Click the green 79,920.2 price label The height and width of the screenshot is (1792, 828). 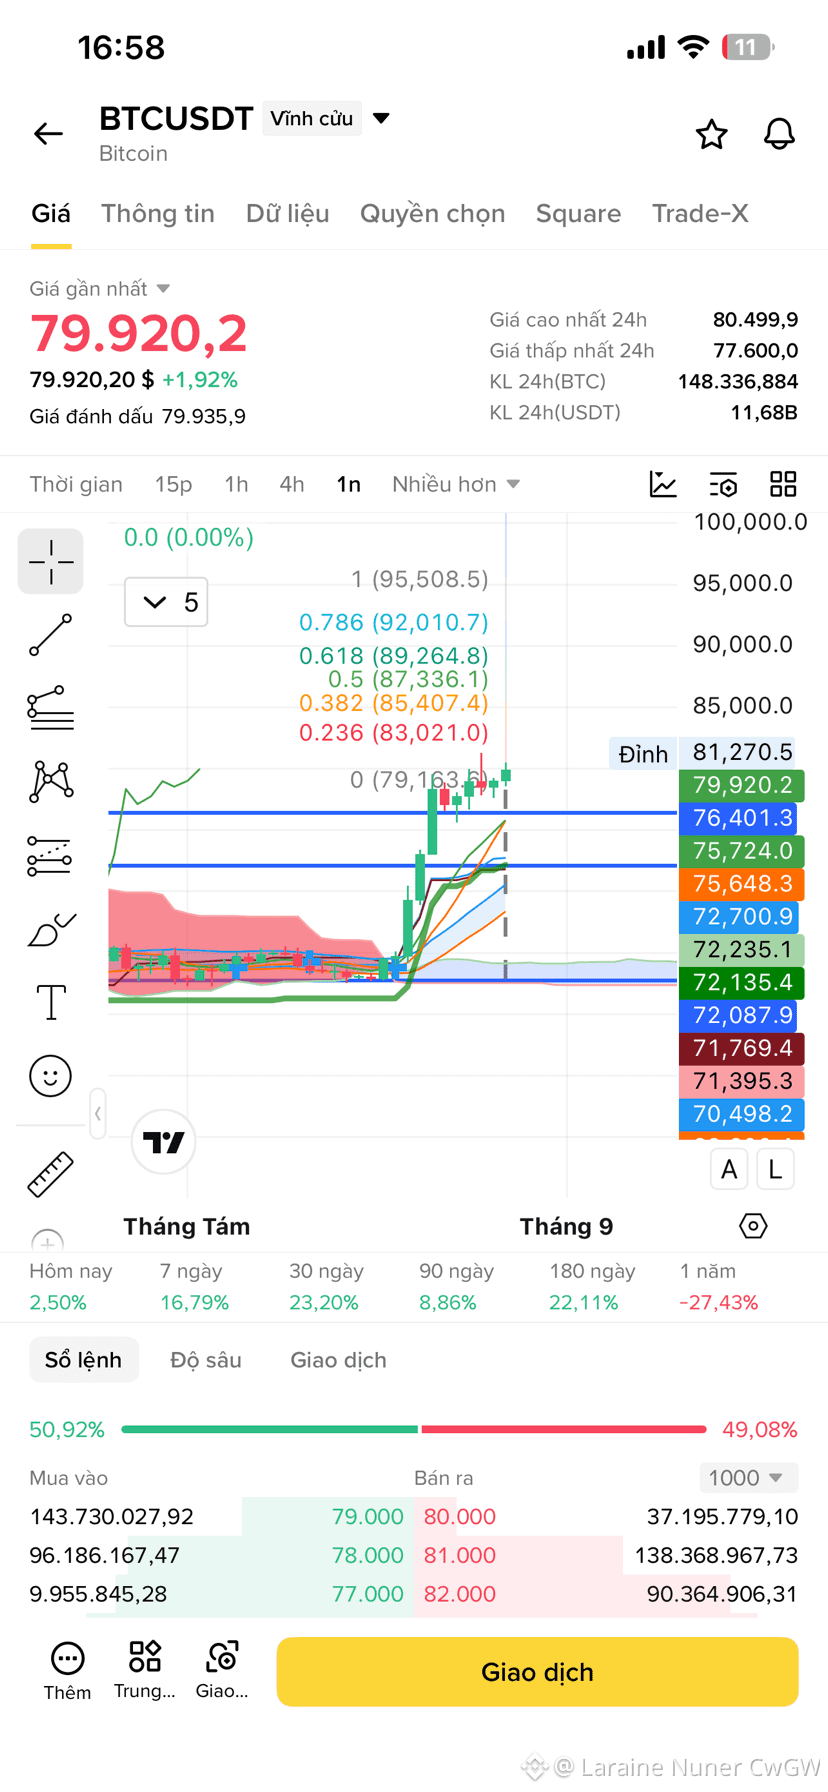[741, 785]
